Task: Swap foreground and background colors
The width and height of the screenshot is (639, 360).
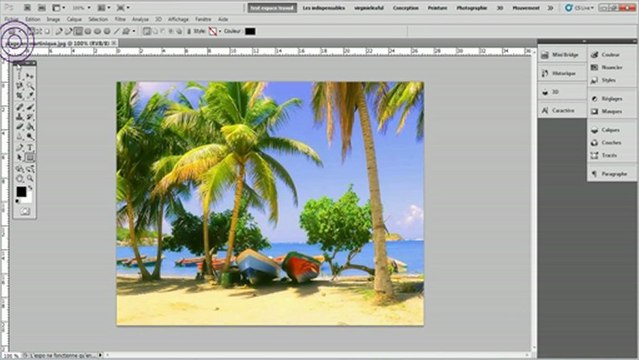Action: (x=30, y=188)
